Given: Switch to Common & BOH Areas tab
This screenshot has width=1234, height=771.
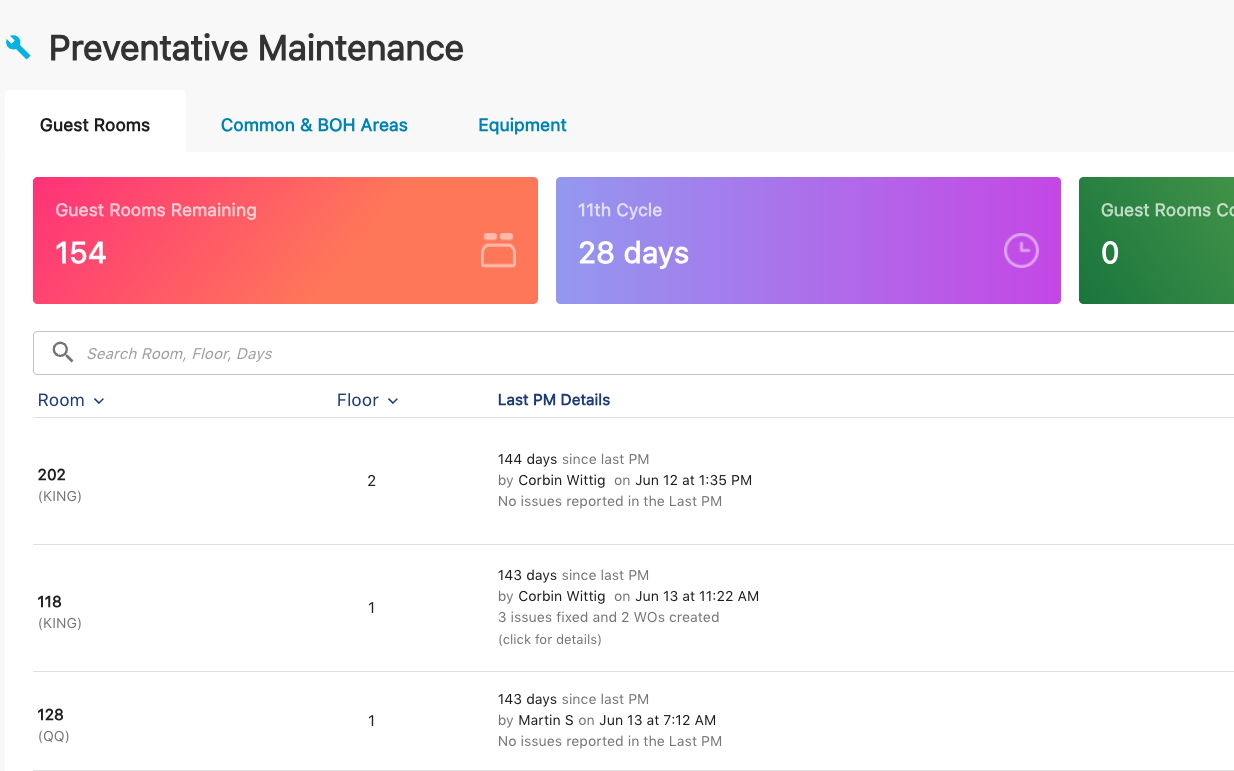Looking at the screenshot, I should 314,125.
